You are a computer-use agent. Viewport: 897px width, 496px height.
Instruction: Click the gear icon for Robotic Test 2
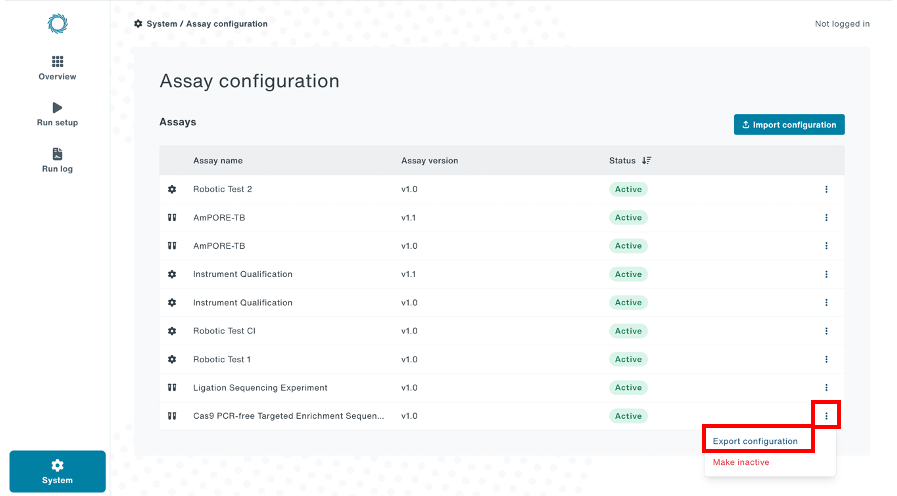(x=172, y=189)
